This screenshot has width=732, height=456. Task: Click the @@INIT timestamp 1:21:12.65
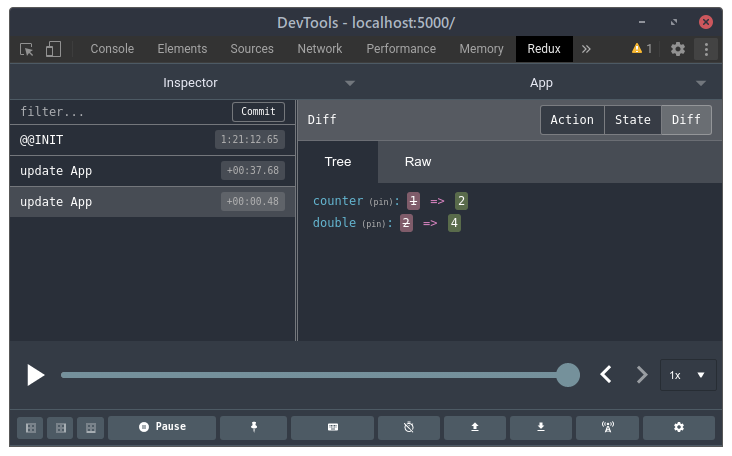[x=249, y=140]
